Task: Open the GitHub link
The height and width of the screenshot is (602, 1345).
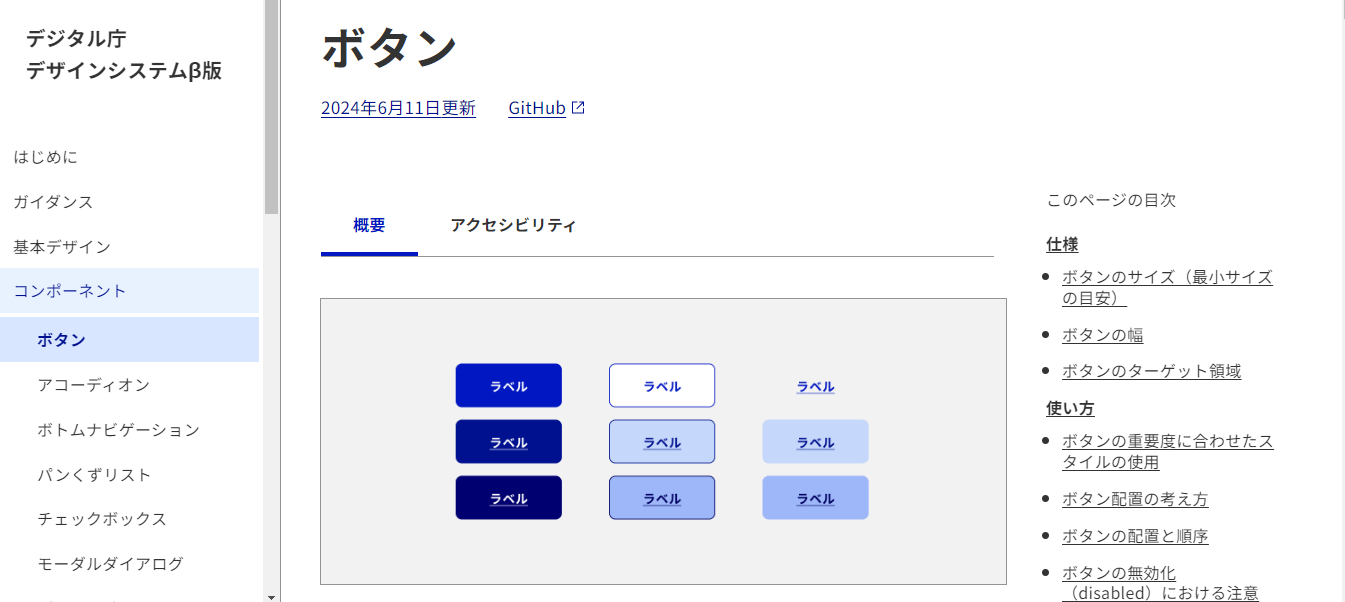Action: tap(537, 108)
